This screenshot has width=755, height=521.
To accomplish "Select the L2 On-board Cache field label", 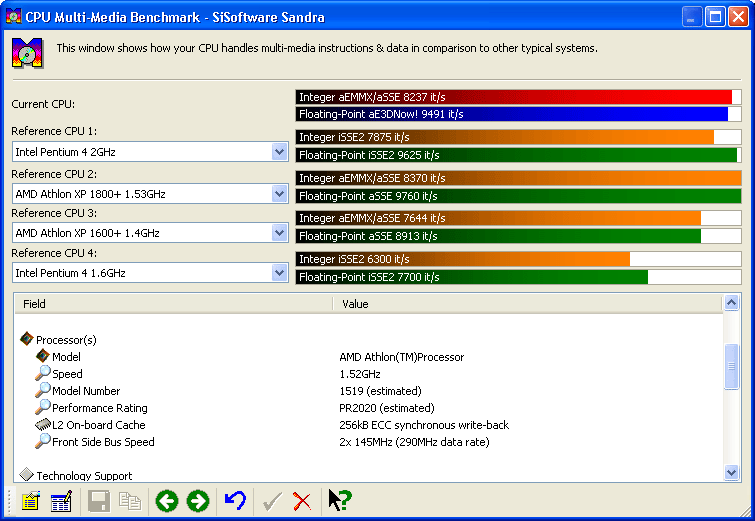I will coord(98,425).
